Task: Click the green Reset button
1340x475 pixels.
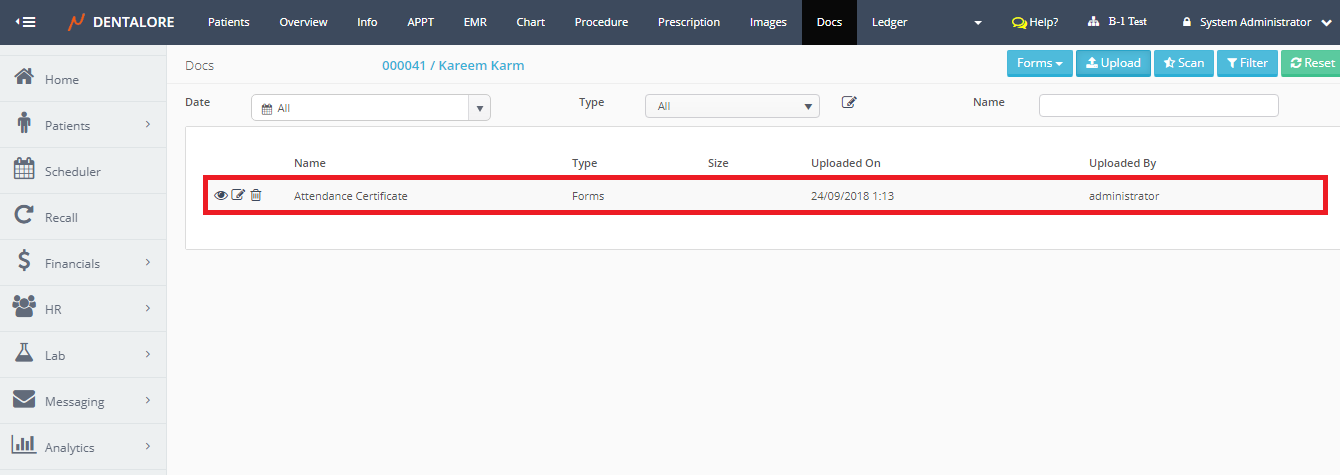Action: click(1311, 63)
